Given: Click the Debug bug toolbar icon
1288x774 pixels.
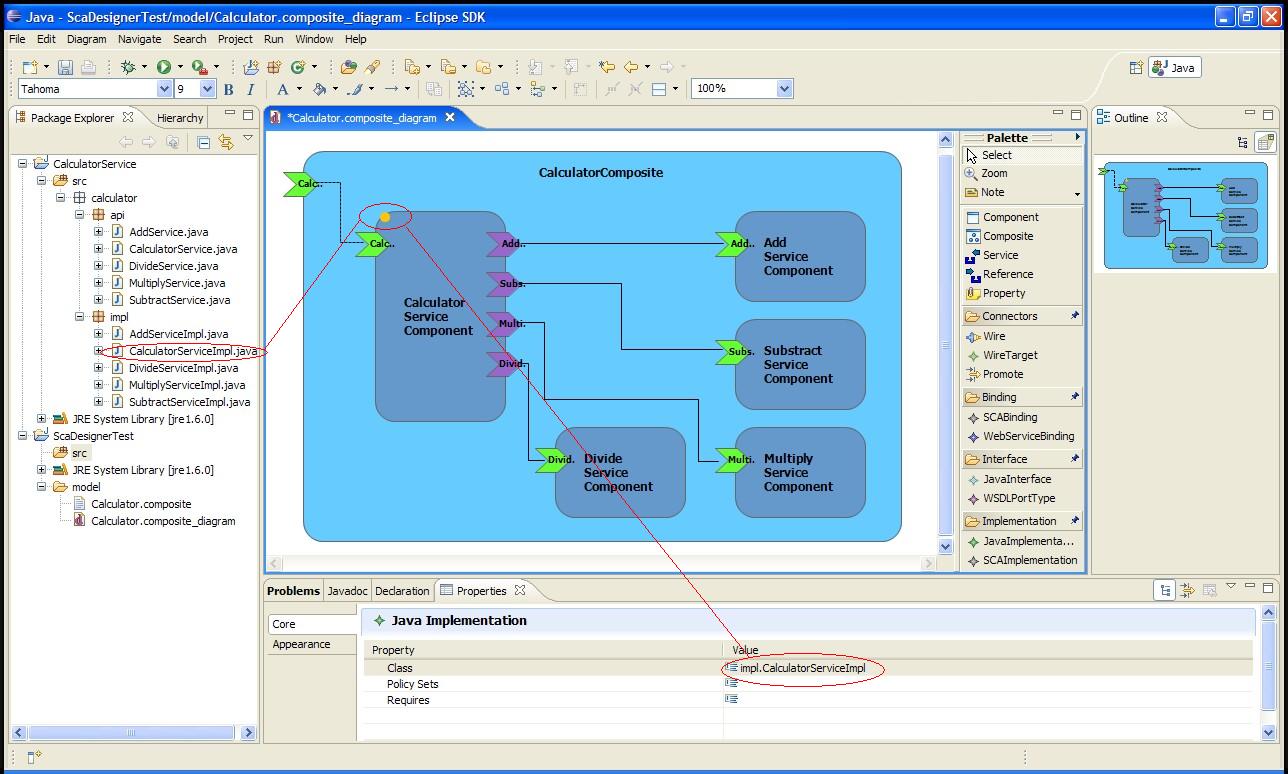Looking at the screenshot, I should [x=128, y=67].
